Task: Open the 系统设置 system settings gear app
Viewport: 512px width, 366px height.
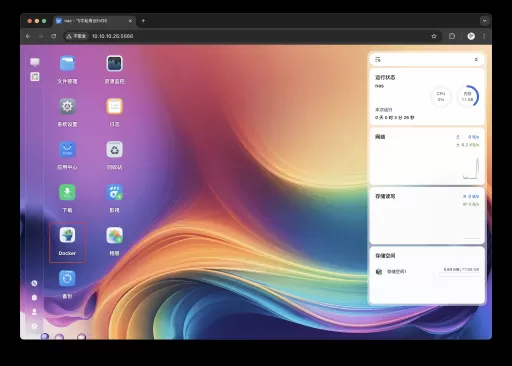Action: (x=67, y=106)
